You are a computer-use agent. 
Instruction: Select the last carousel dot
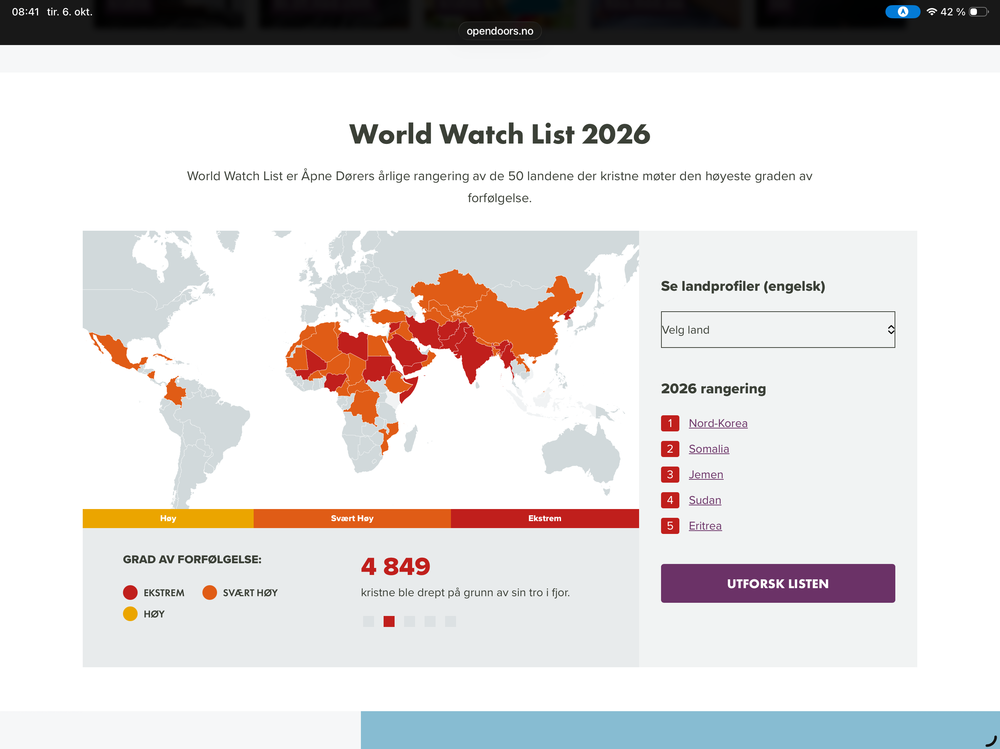click(x=450, y=621)
